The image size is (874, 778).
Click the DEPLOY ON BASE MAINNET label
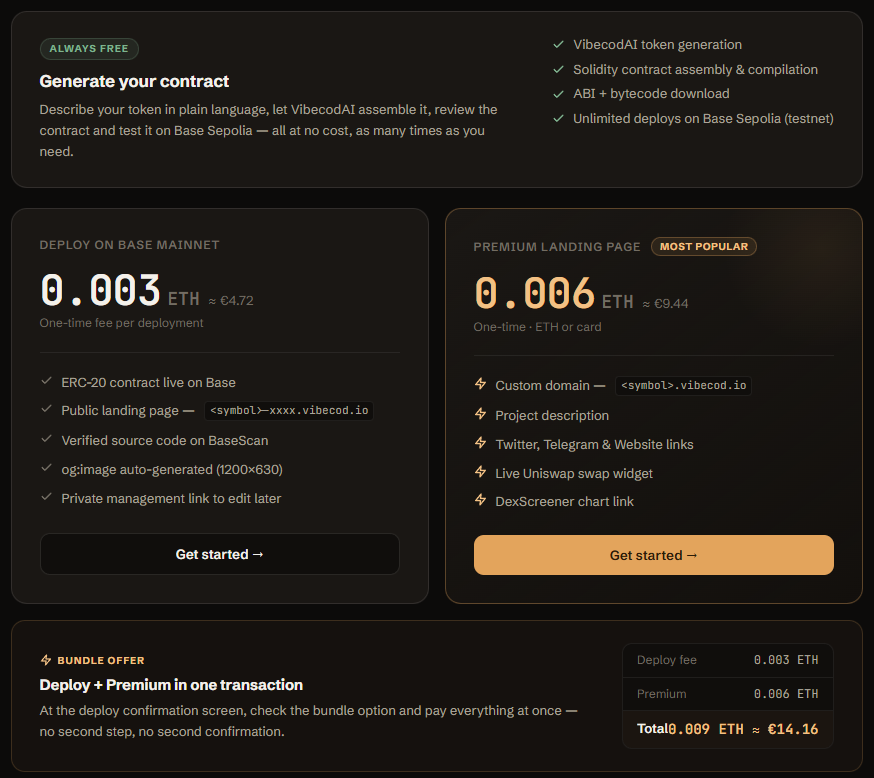pyautogui.click(x=129, y=245)
